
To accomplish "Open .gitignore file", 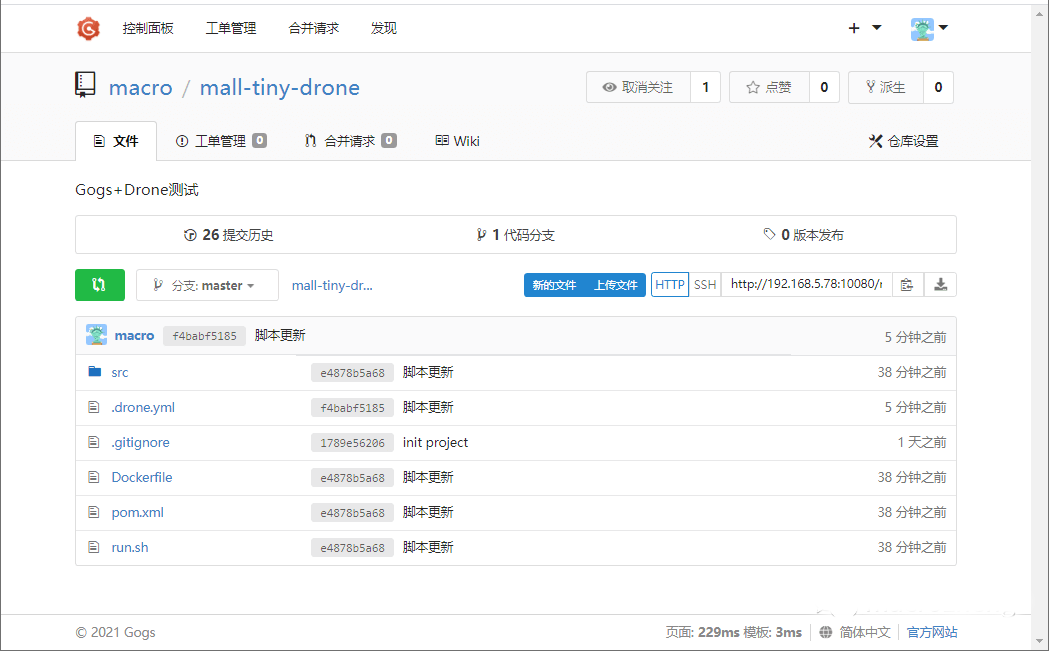I will pyautogui.click(x=140, y=442).
